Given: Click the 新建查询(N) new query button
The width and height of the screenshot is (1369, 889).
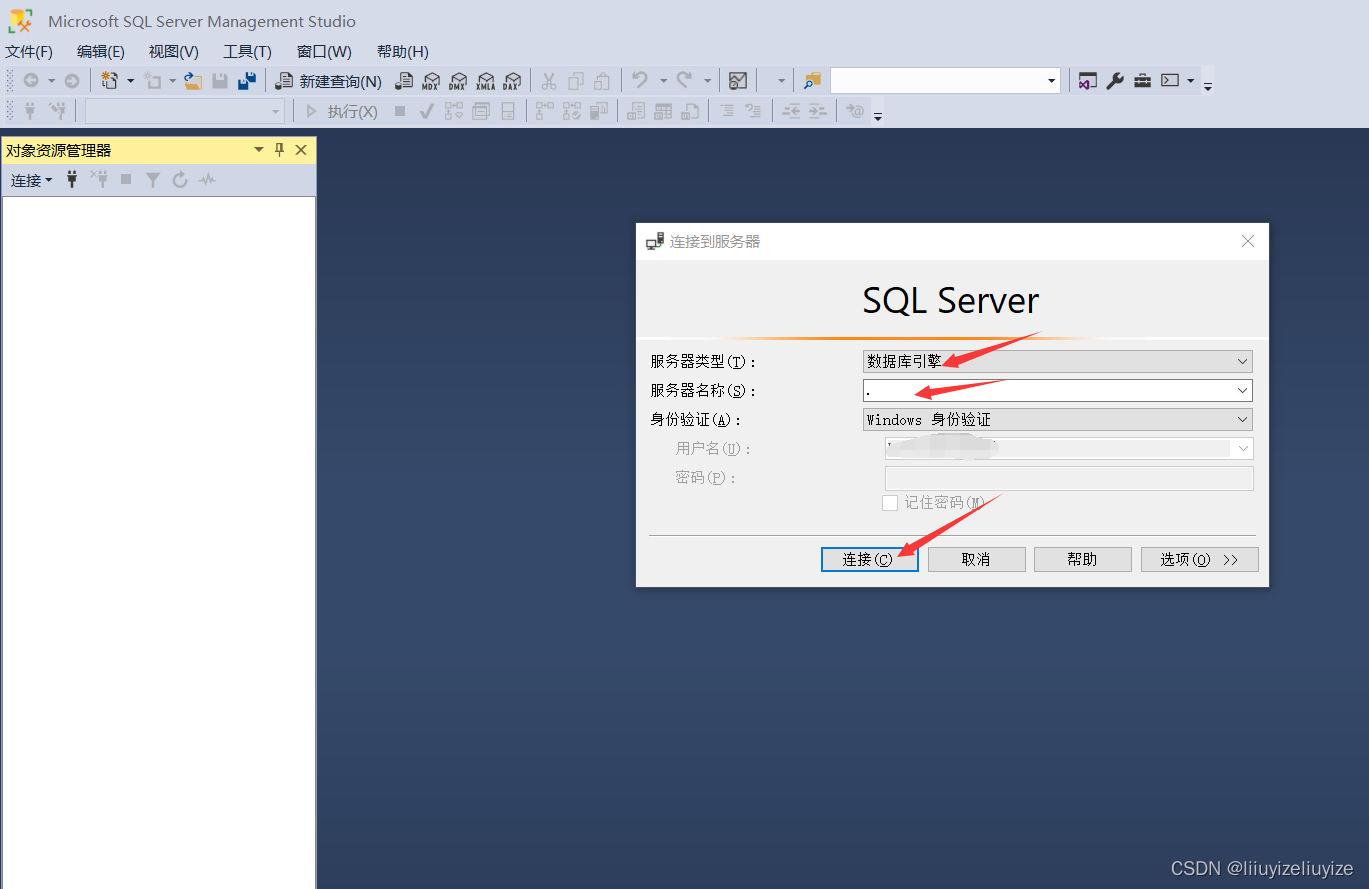Looking at the screenshot, I should [329, 81].
